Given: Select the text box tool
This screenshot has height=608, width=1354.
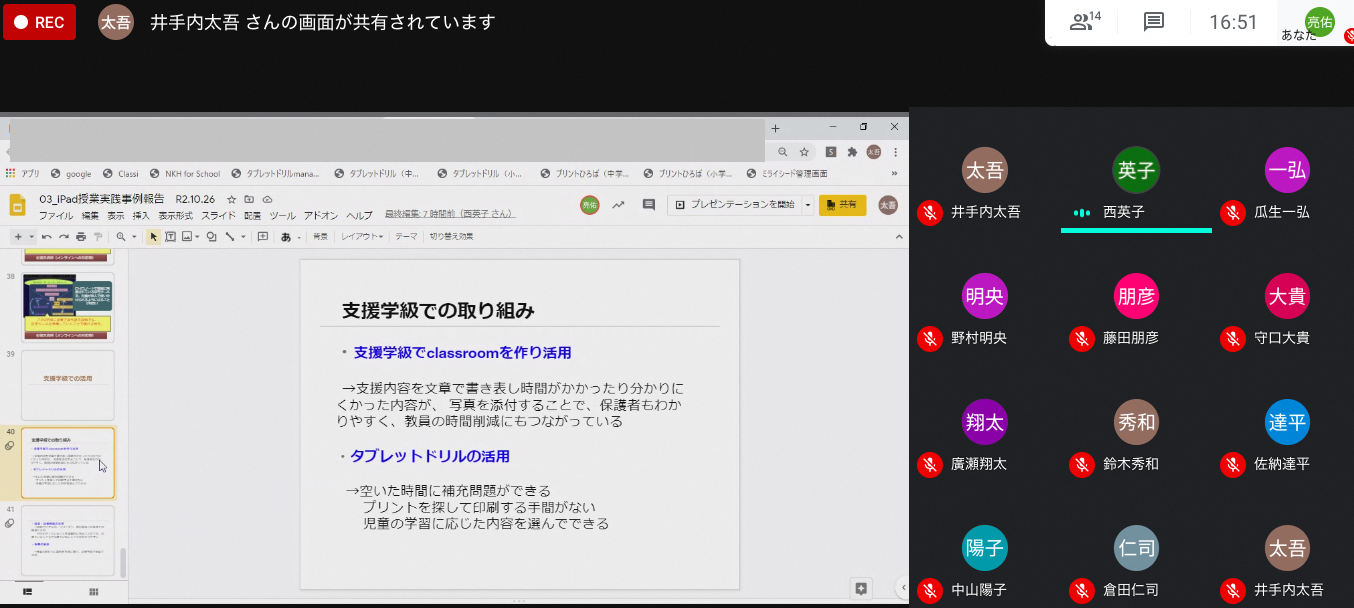Looking at the screenshot, I should click(170, 237).
